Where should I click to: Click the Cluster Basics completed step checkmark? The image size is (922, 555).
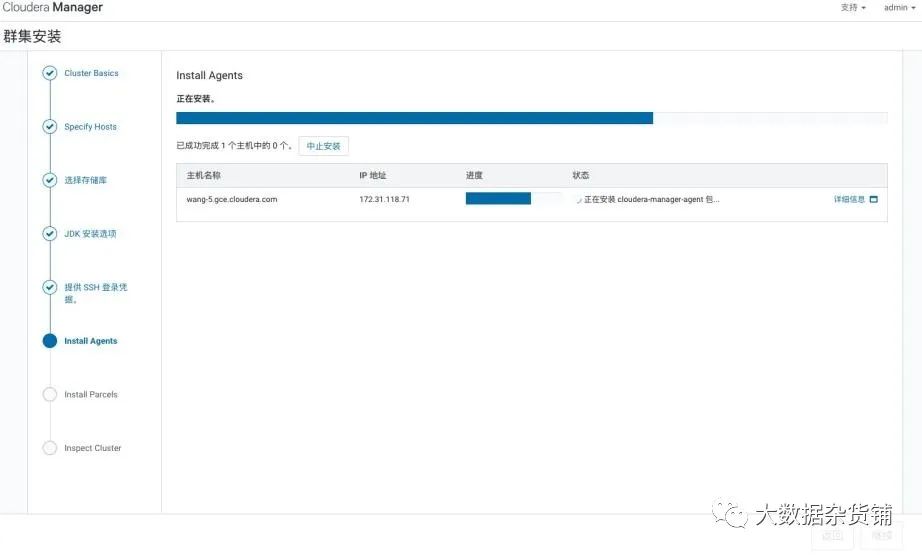point(49,73)
